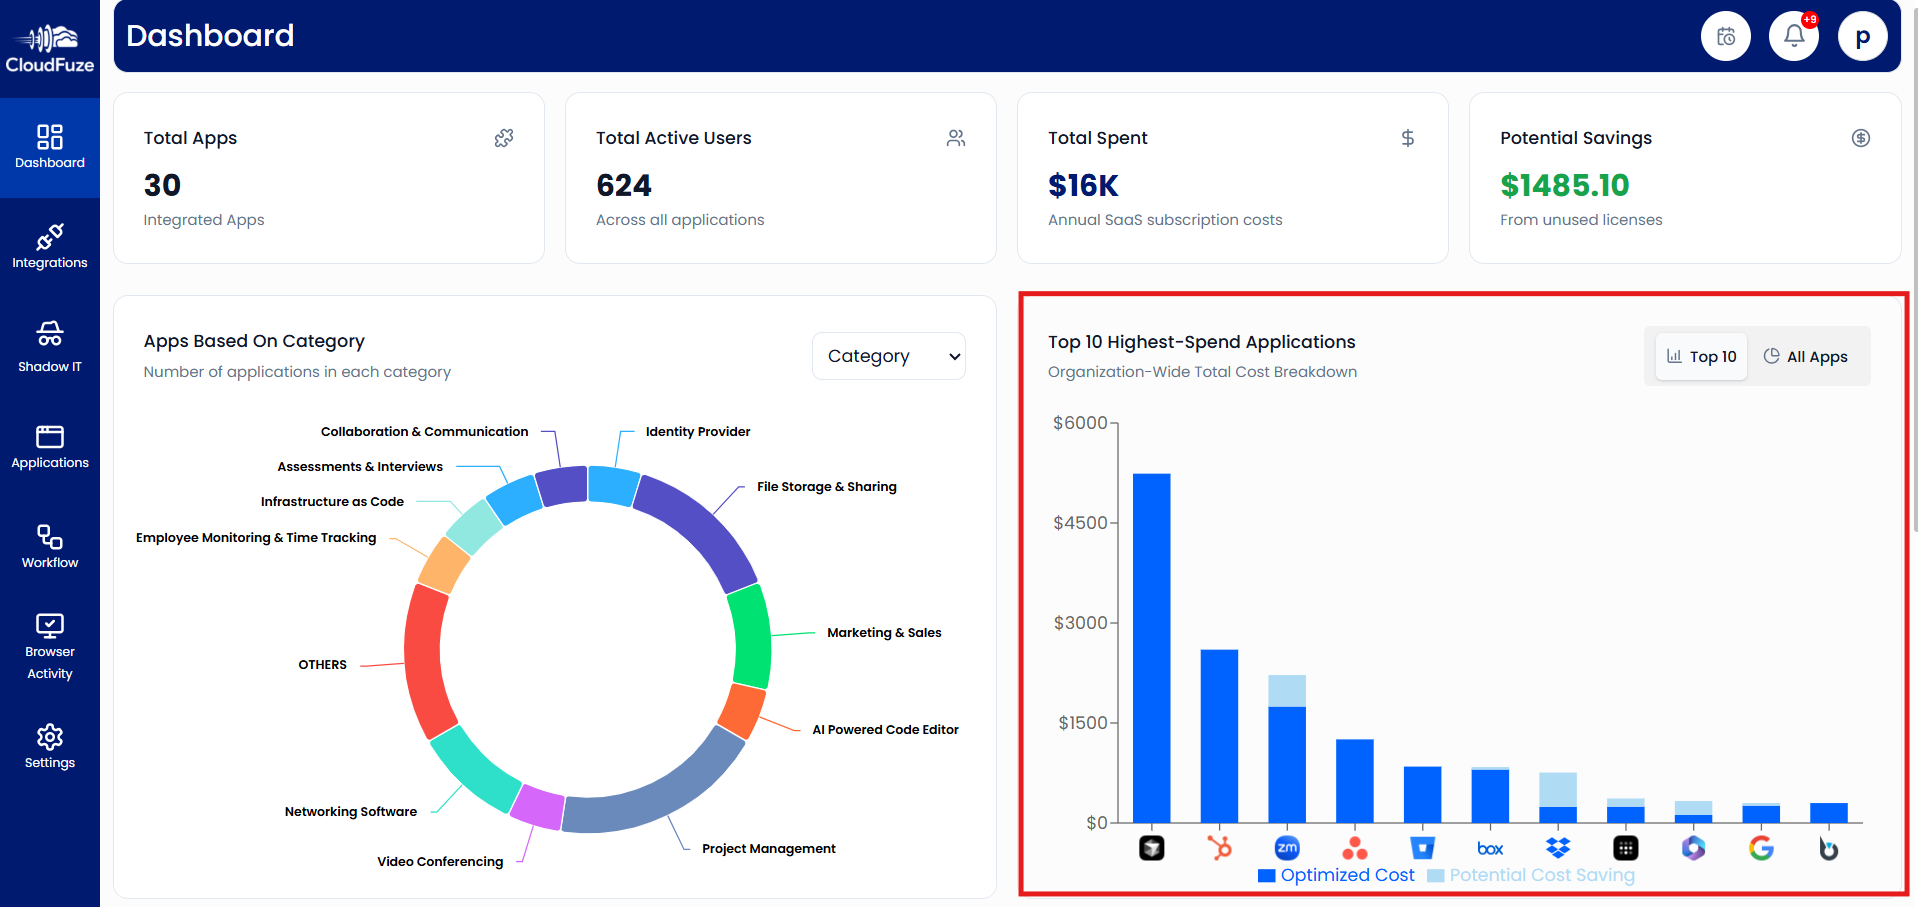Open the notifications bell
Screen dimensions: 1918x907
(1793, 35)
